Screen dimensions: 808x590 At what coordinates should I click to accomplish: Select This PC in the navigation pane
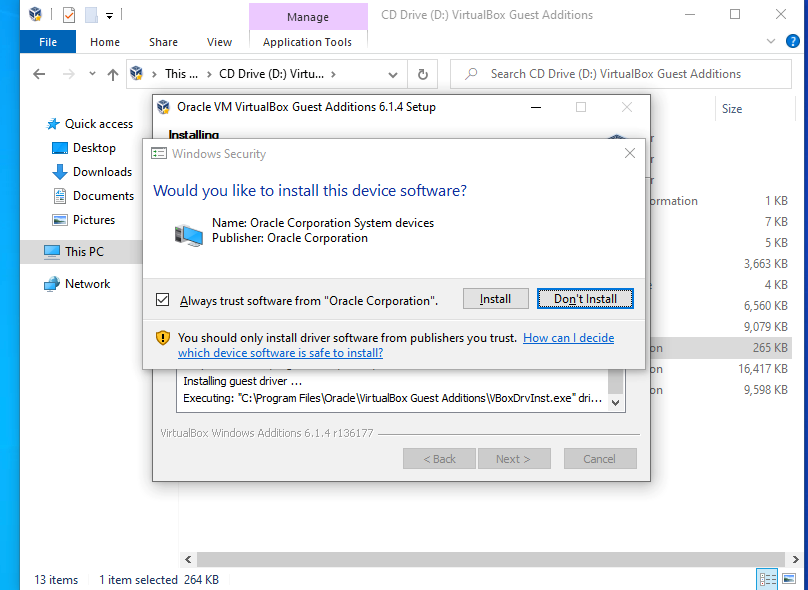coord(81,251)
